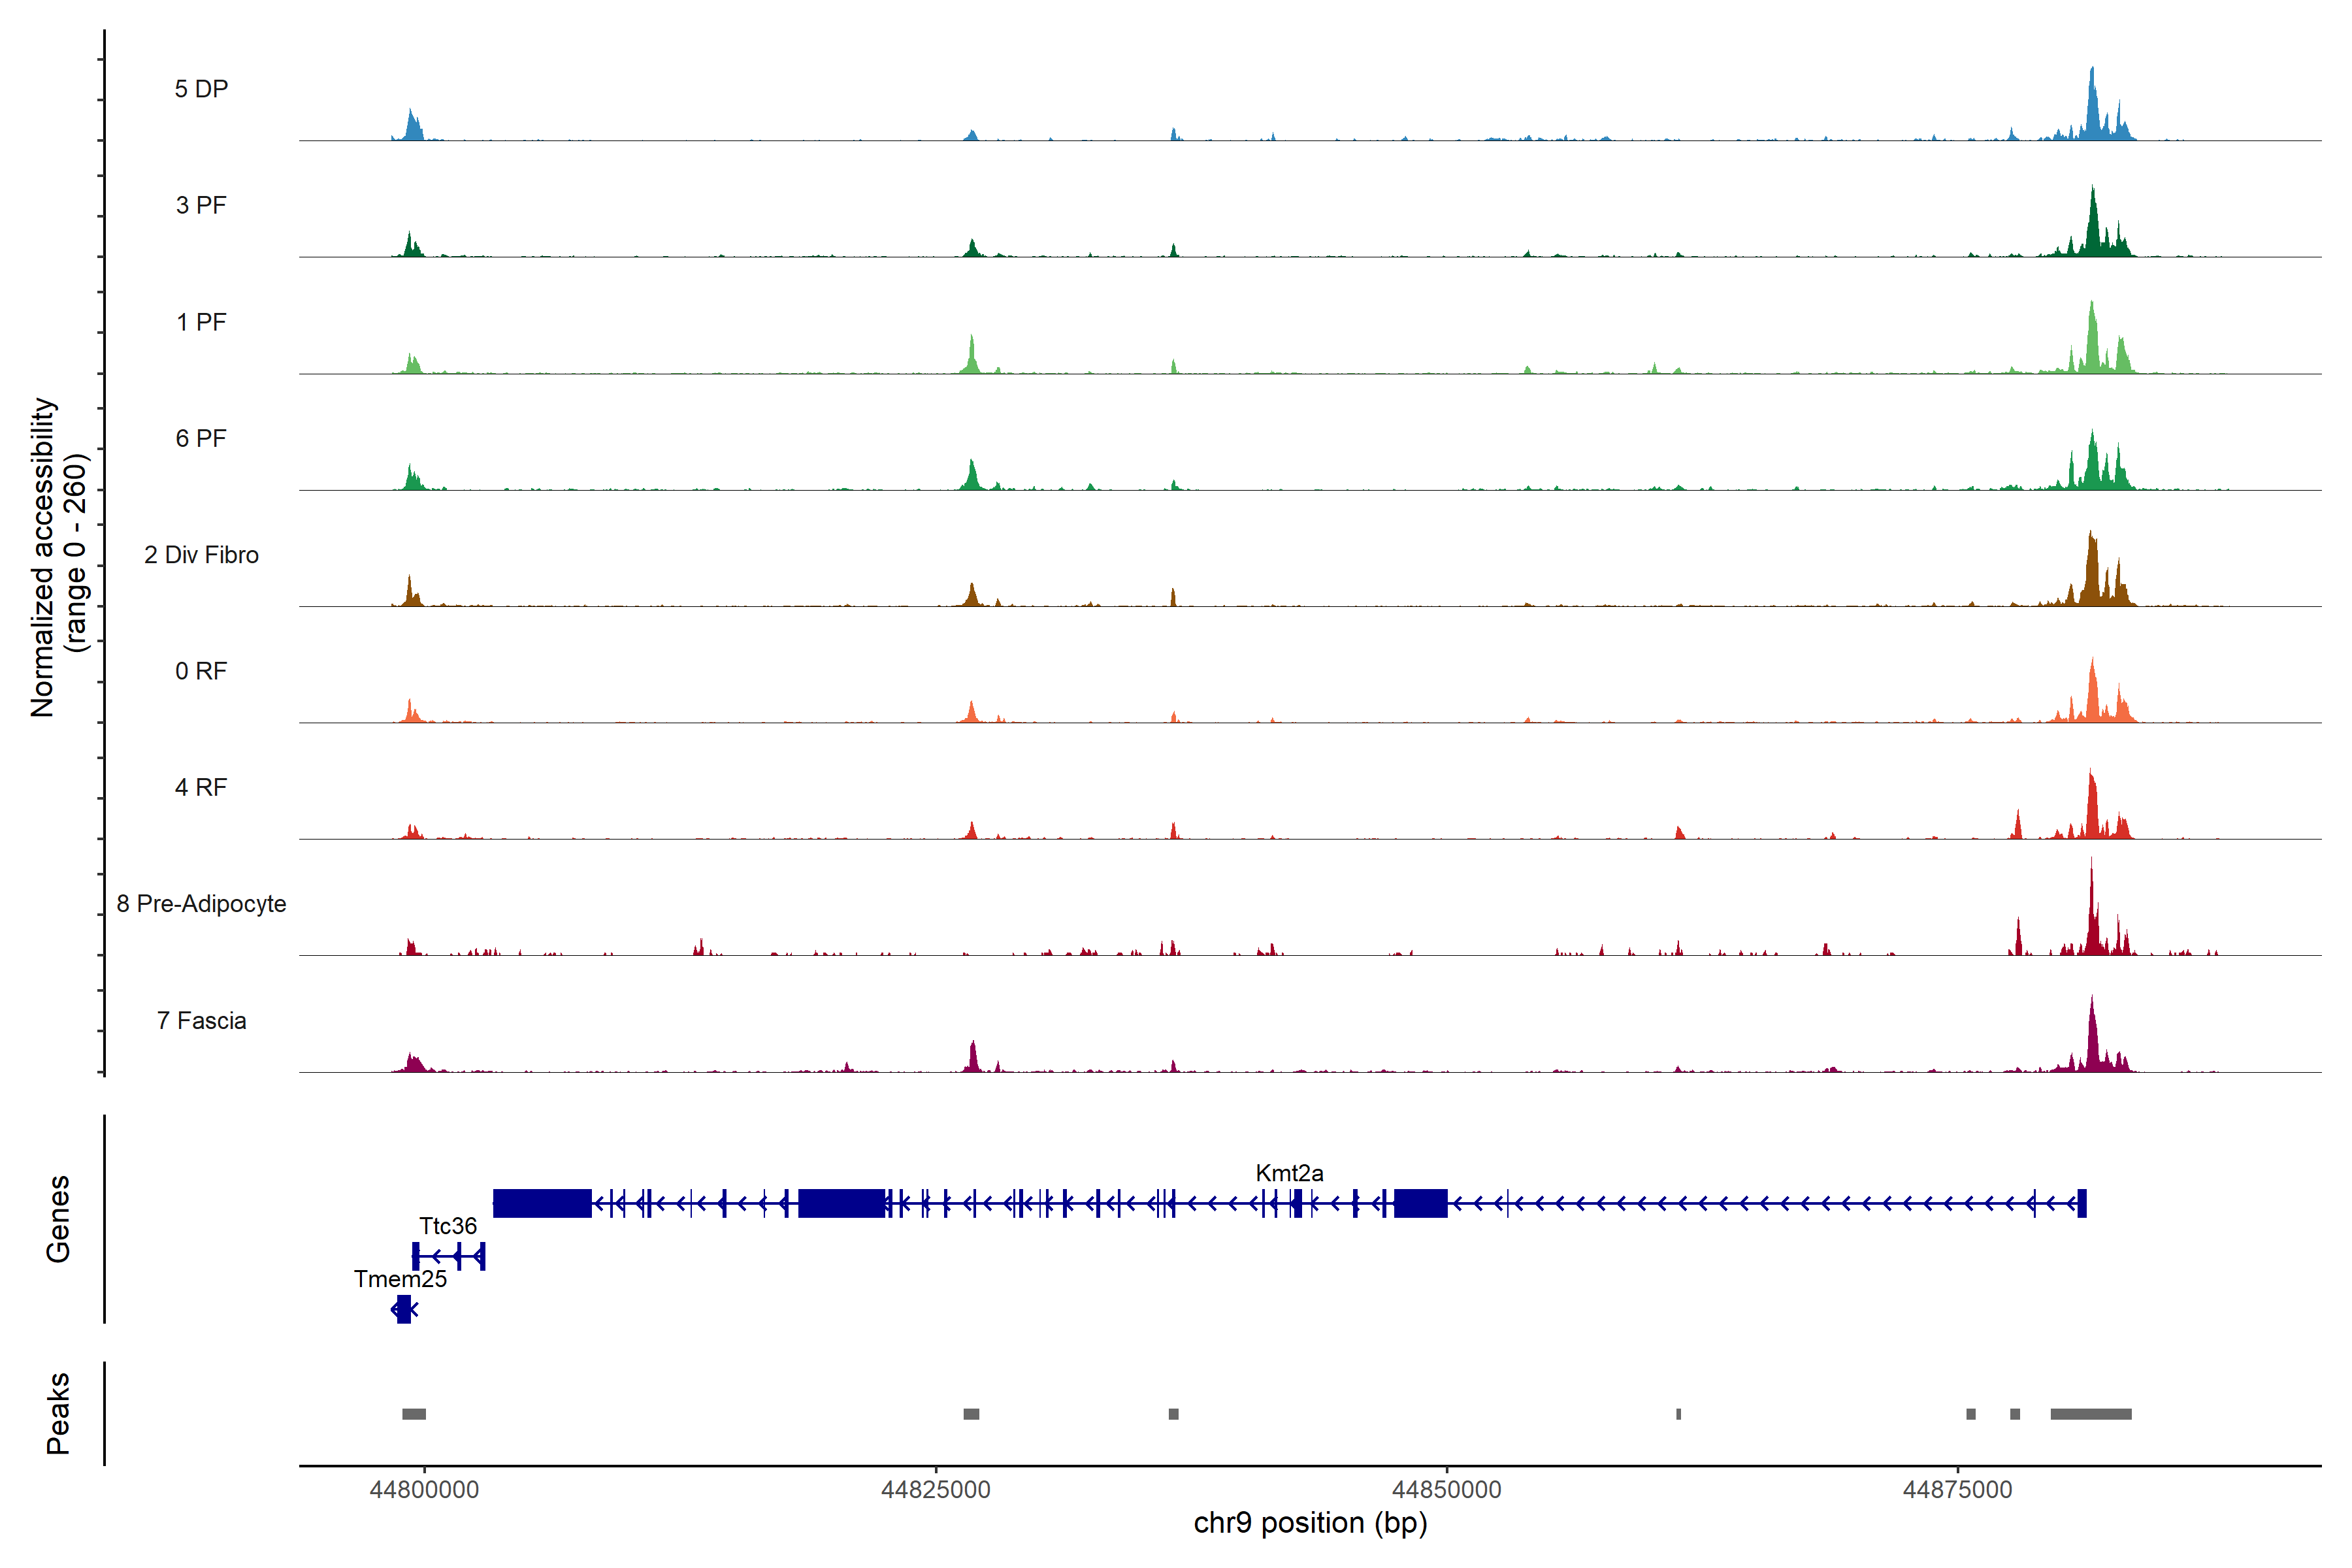Click the Tmem25 gene label

(x=400, y=1279)
